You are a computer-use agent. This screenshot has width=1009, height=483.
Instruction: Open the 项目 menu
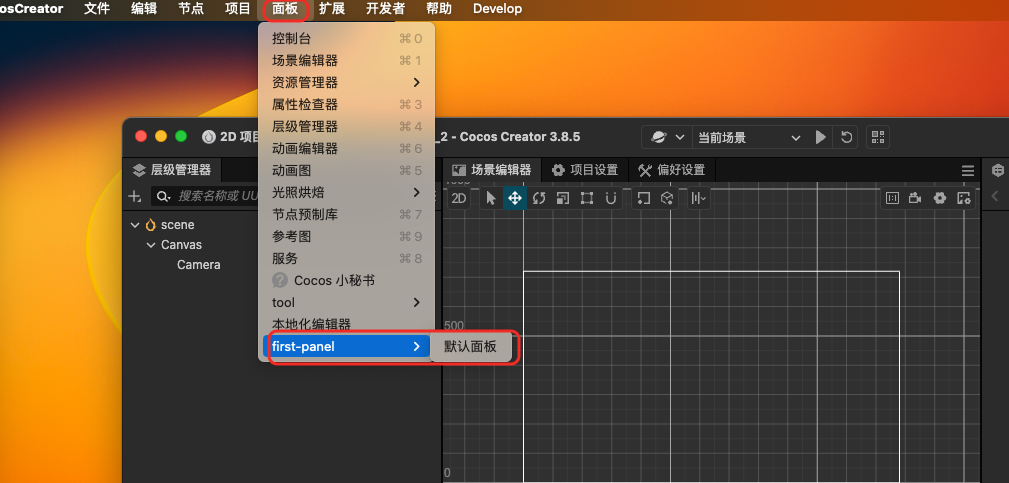click(x=238, y=9)
